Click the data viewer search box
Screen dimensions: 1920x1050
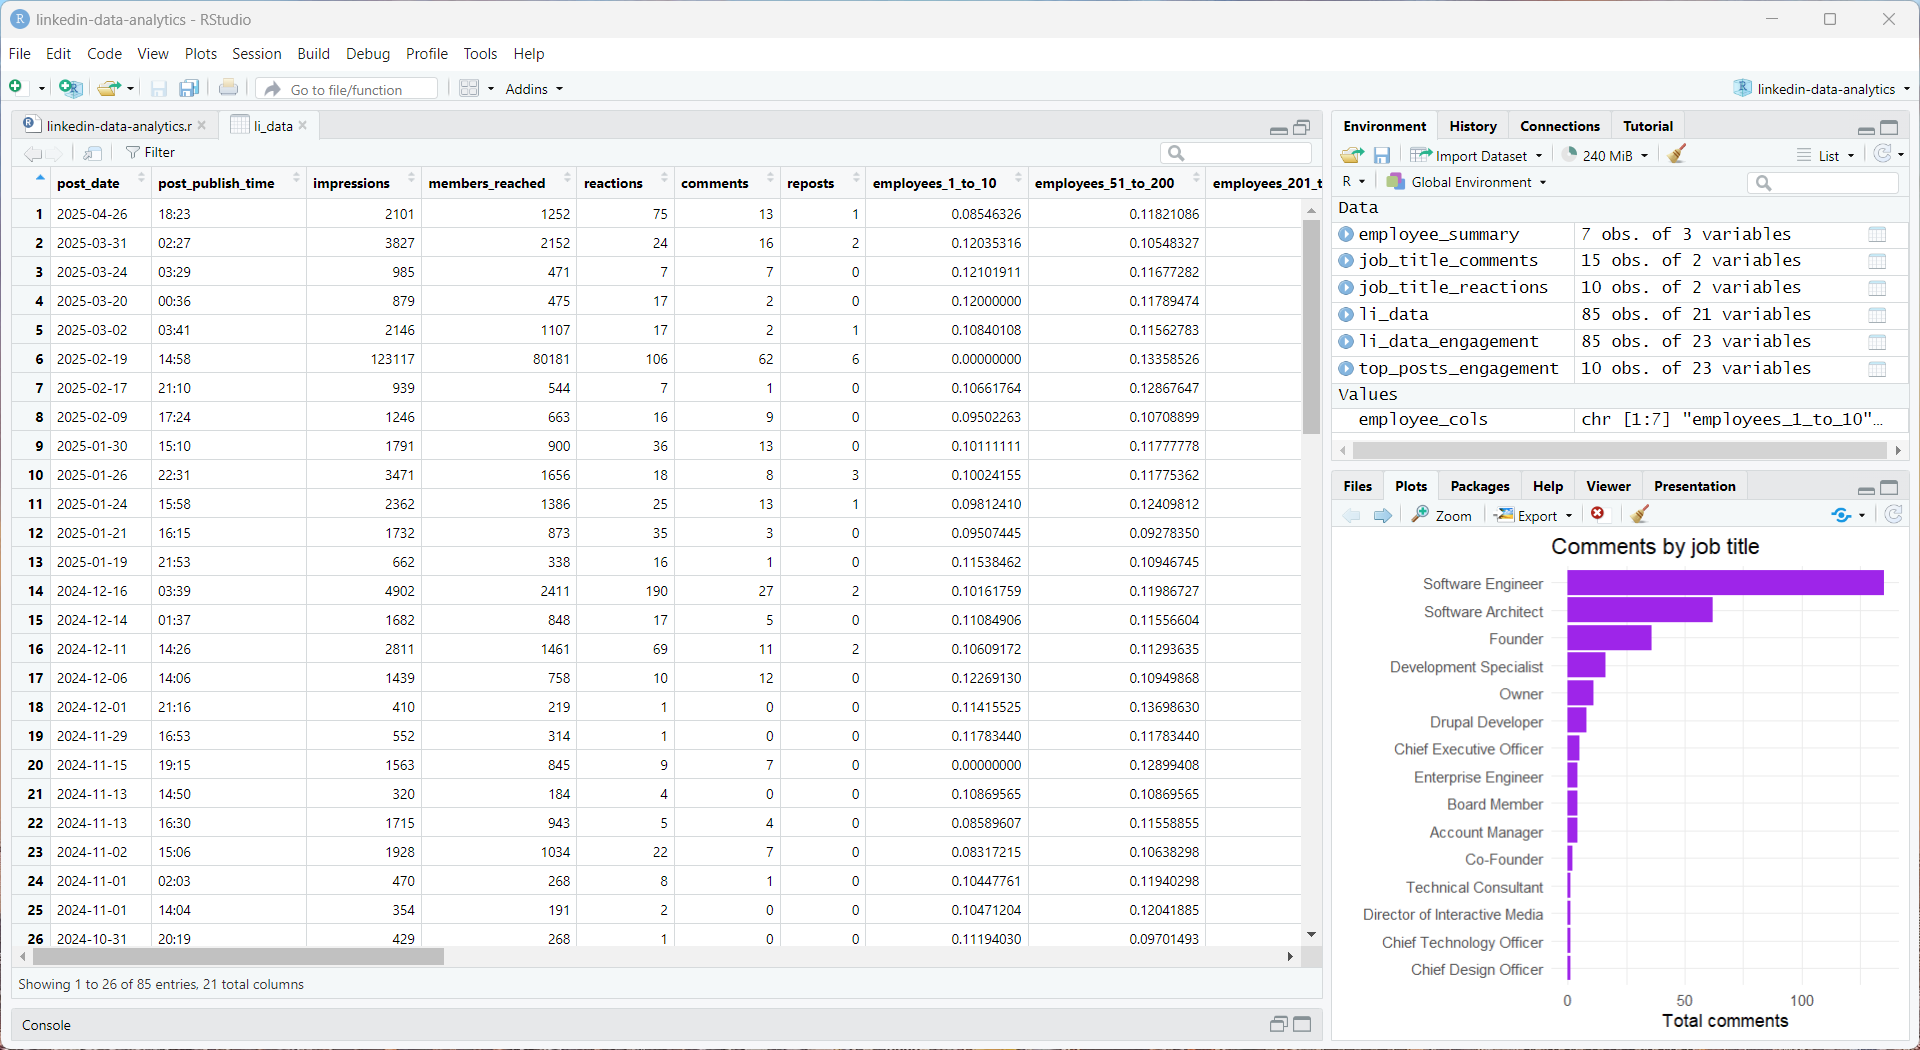point(1236,153)
